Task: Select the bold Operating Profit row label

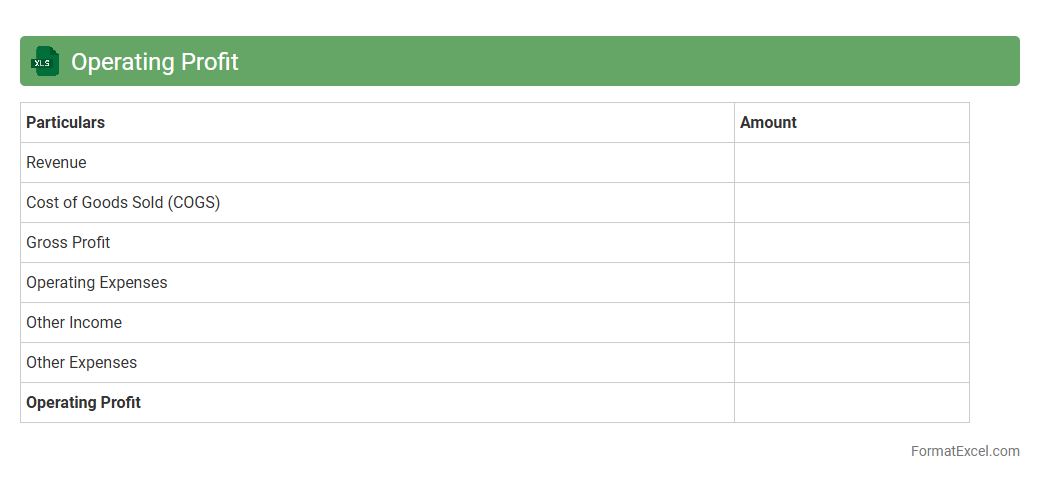Action: click(83, 402)
